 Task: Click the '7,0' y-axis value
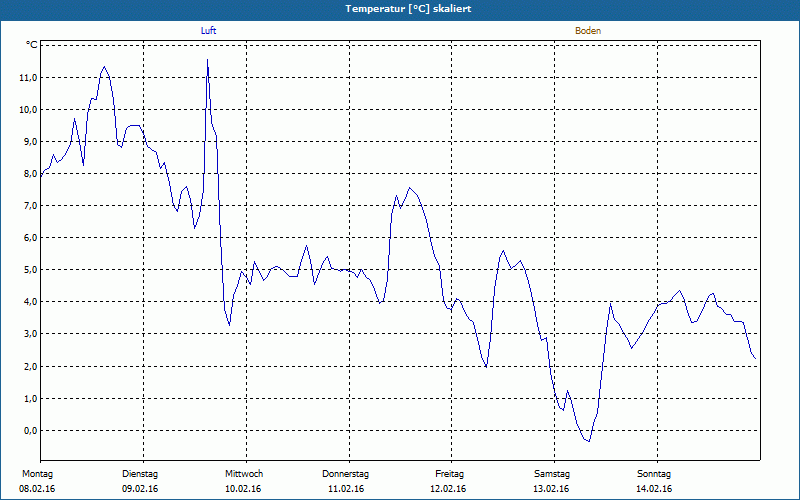tap(31, 206)
